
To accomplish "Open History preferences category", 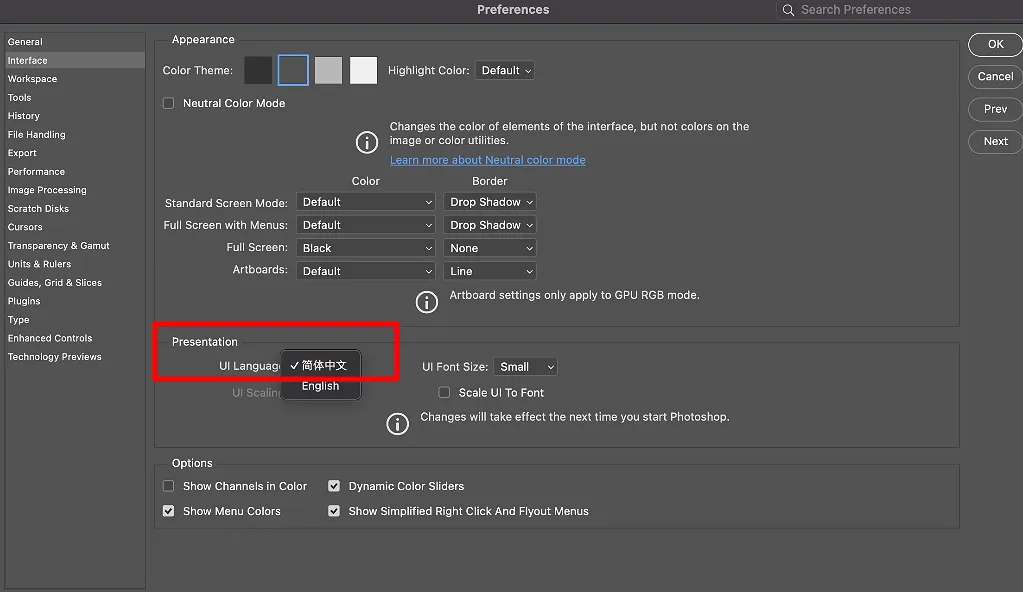I will [75, 116].
